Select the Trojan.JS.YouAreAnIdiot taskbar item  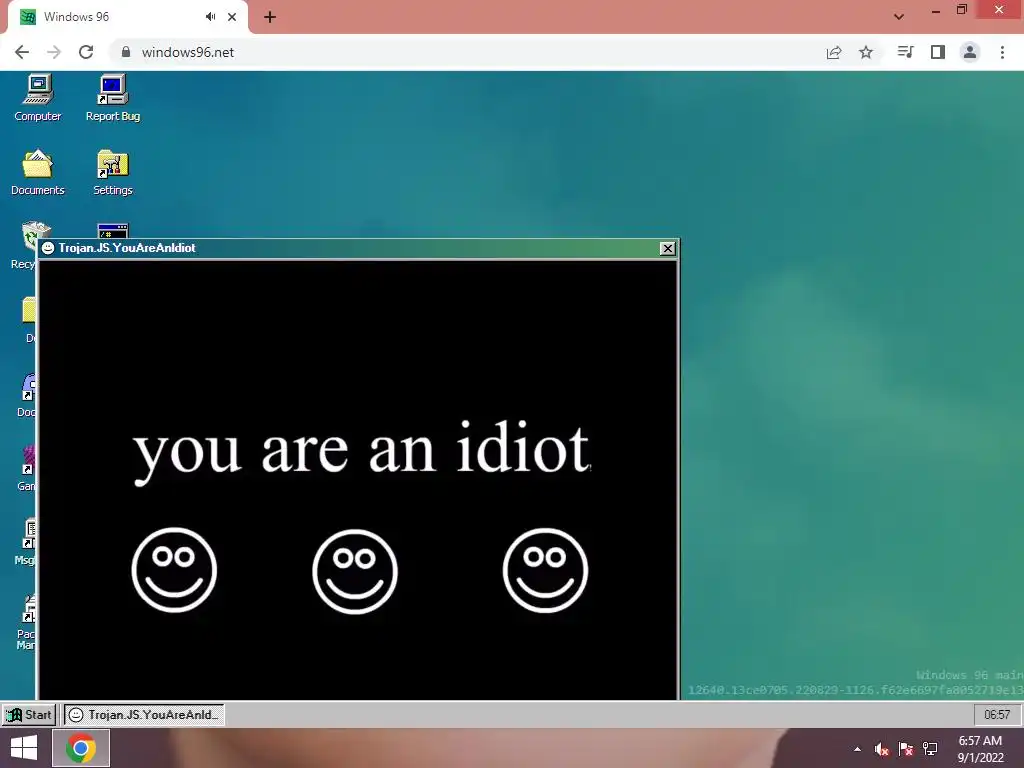(144, 714)
